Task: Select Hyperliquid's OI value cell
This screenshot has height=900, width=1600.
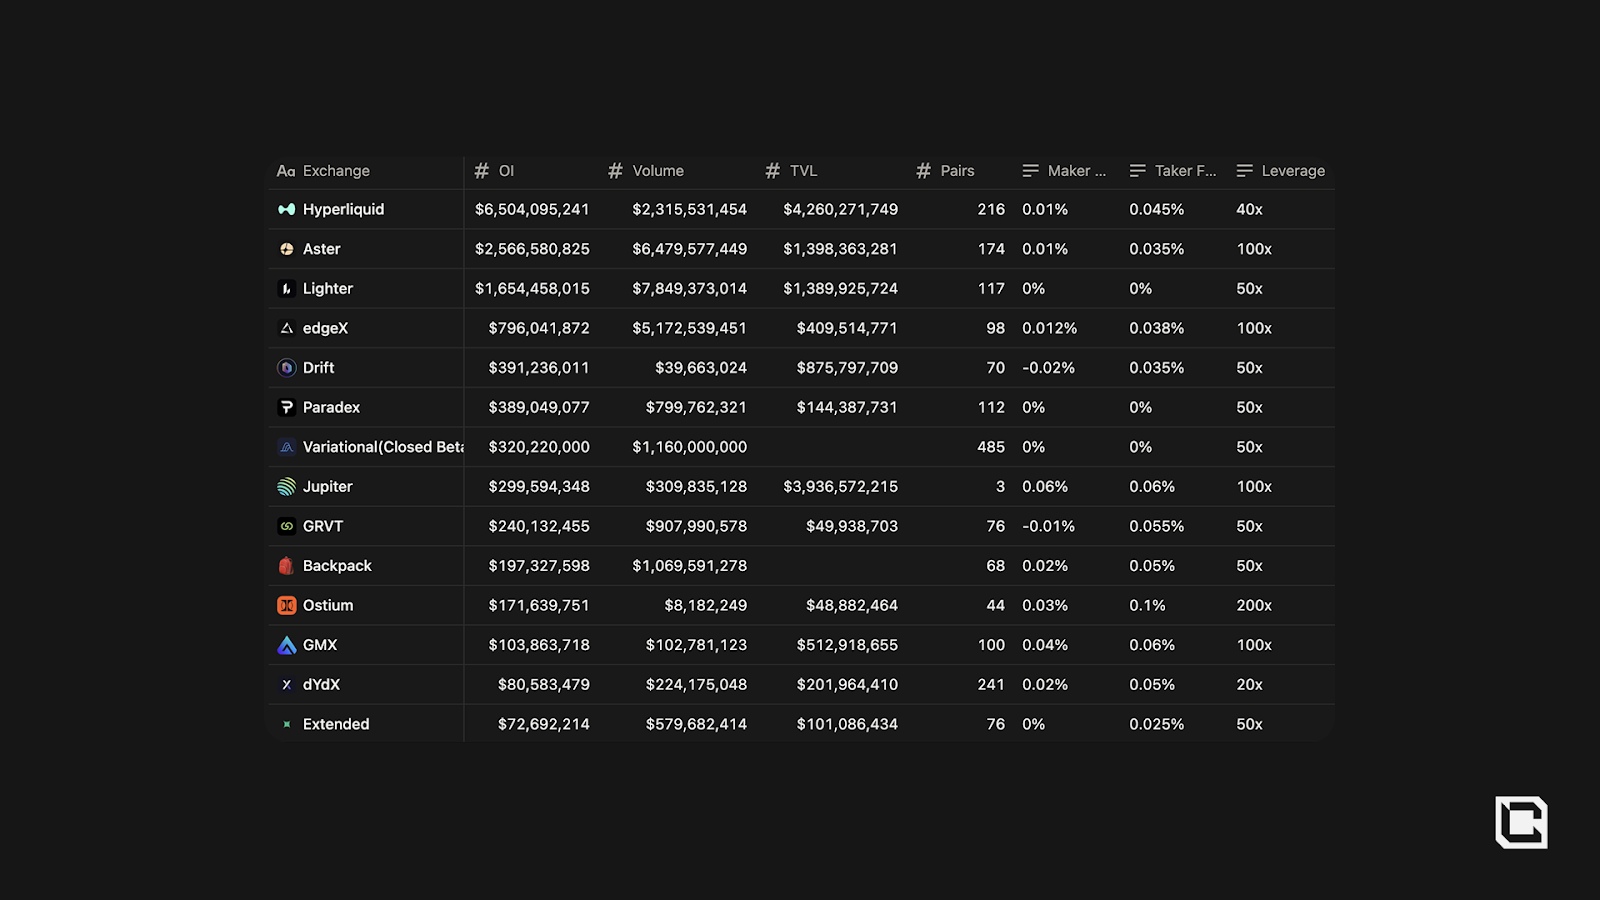Action: (532, 210)
